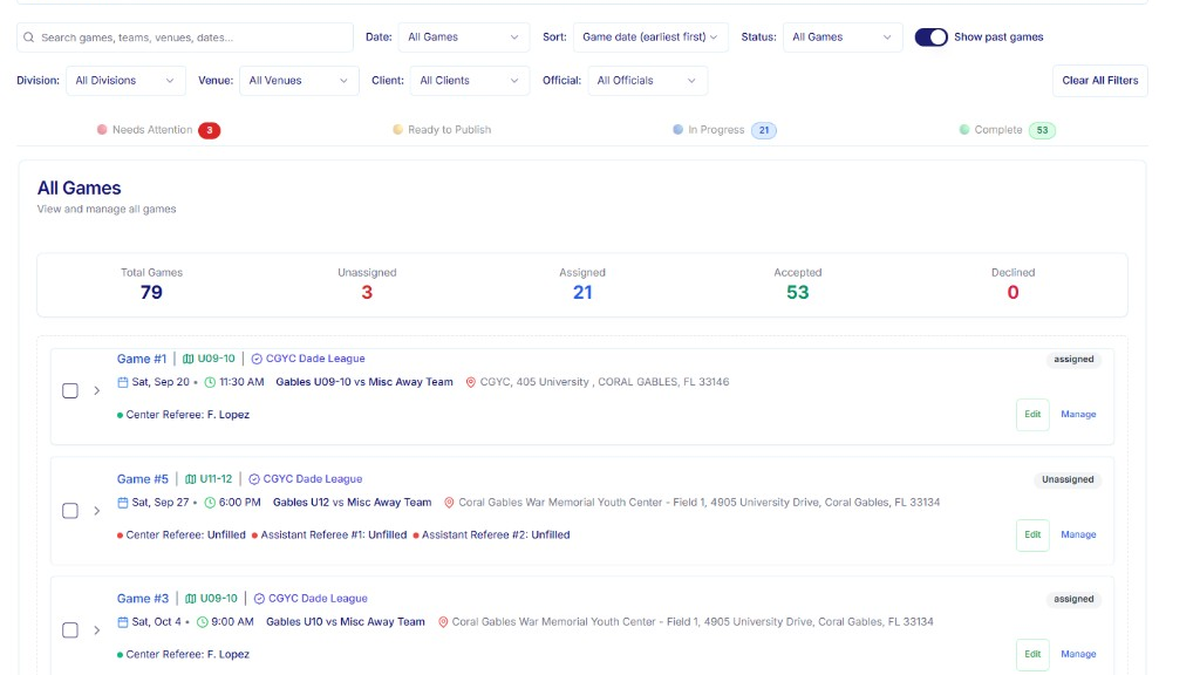Open the Game #5 title link
Image resolution: width=1200 pixels, height=675 pixels.
[x=143, y=479]
